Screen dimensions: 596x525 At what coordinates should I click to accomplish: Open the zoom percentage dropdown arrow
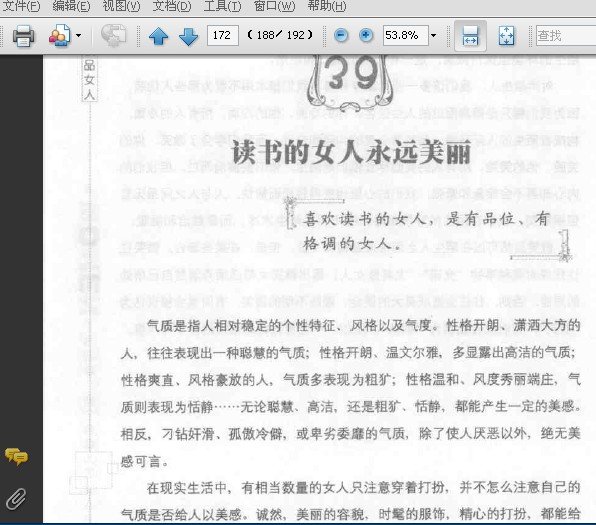pyautogui.click(x=433, y=36)
